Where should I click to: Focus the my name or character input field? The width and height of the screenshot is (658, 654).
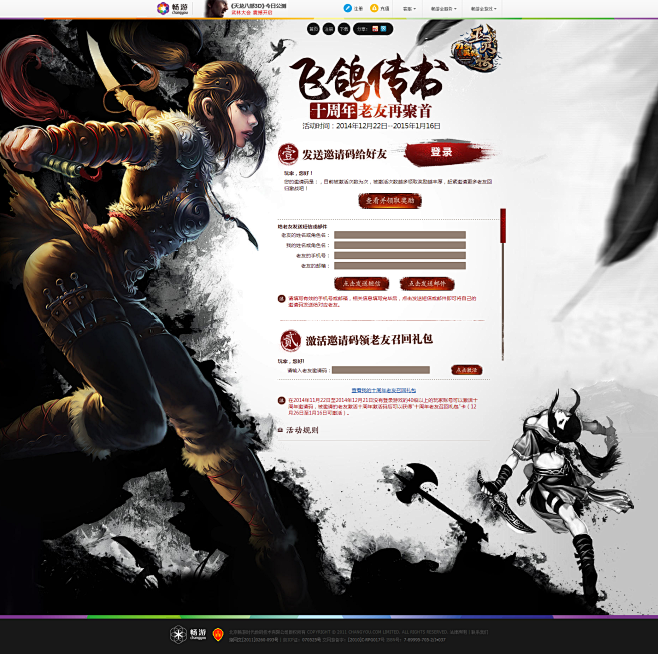point(400,245)
